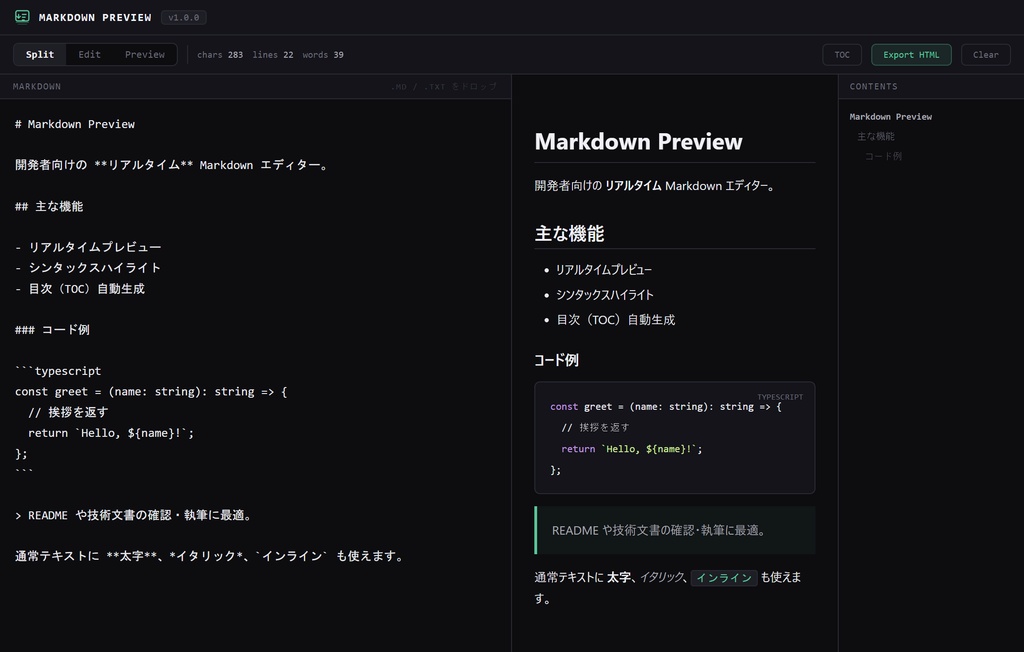The width and height of the screenshot is (1024, 652).
Task: Click the 開発者向けの line in editor
Action: tap(172, 165)
